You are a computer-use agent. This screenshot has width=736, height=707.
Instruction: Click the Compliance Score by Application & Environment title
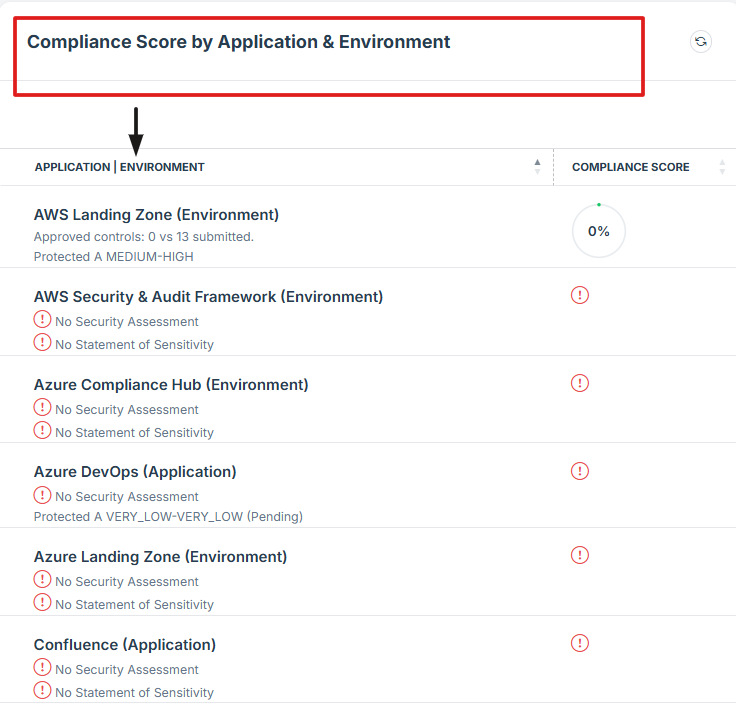click(x=238, y=42)
